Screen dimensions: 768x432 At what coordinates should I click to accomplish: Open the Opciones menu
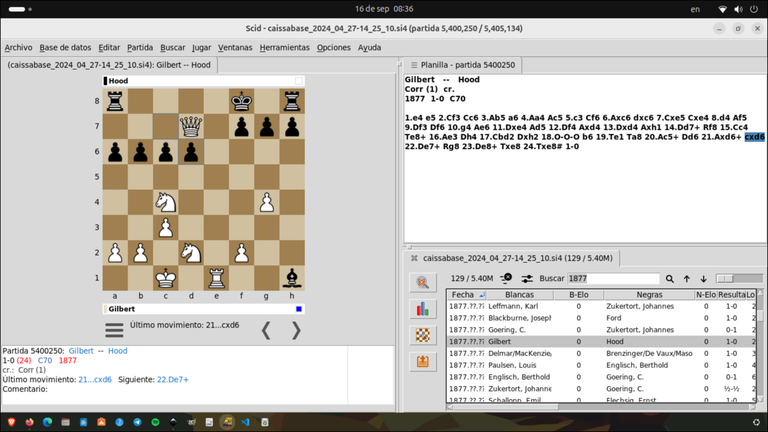(334, 48)
